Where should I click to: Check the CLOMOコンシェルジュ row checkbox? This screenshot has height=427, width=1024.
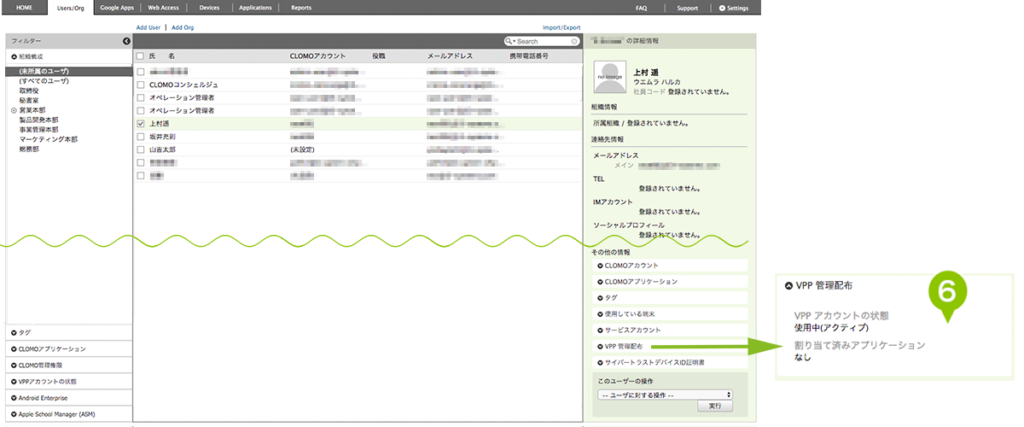(140, 85)
